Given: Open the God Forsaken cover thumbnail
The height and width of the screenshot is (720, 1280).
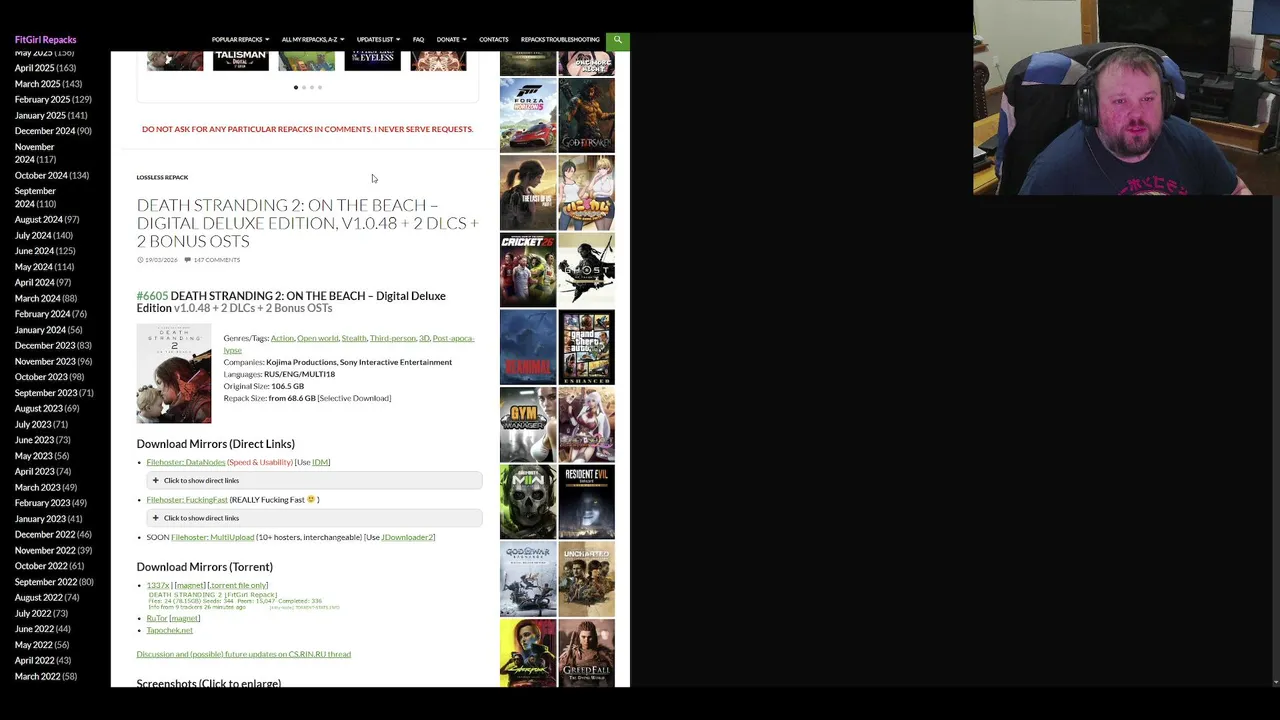Looking at the screenshot, I should (586, 116).
